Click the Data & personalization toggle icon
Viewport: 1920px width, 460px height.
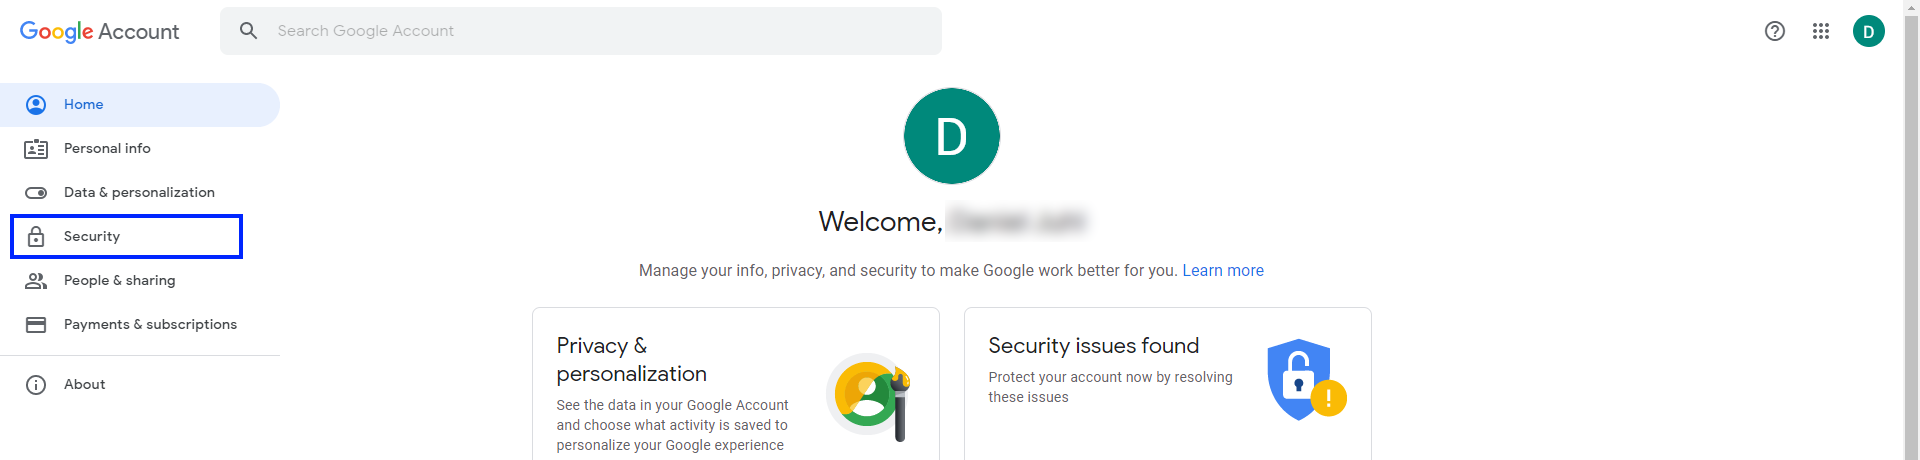tap(36, 193)
